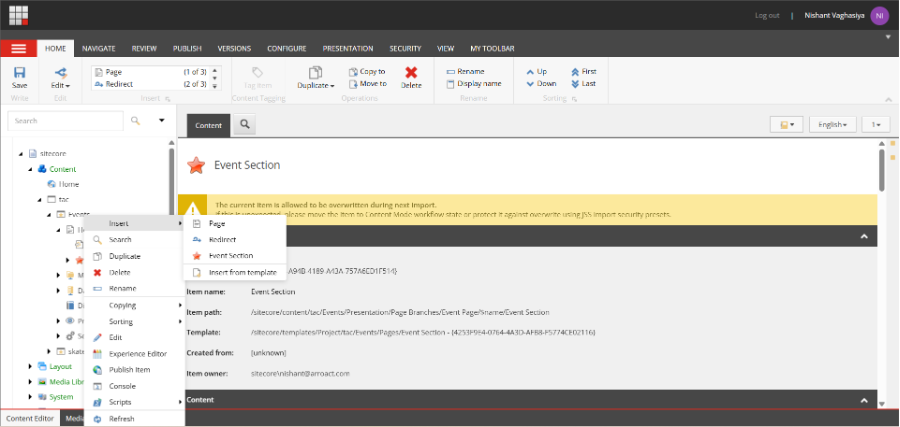Viewport: 900px width, 427px height.
Task: Move item Down in Sorting
Action: click(x=541, y=84)
